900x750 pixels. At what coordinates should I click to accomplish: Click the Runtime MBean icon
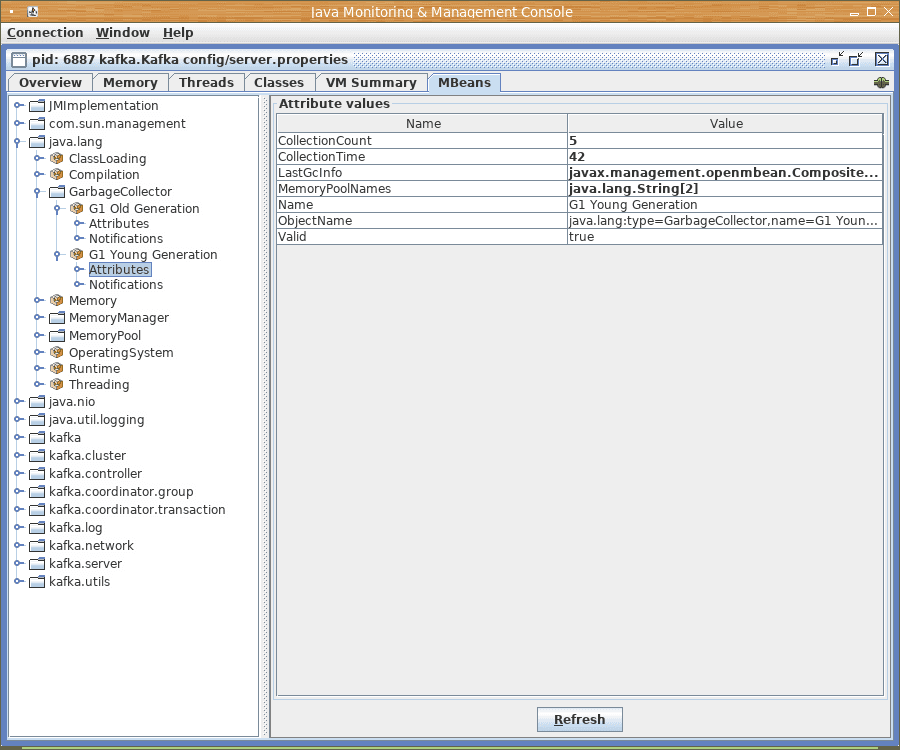[56, 368]
